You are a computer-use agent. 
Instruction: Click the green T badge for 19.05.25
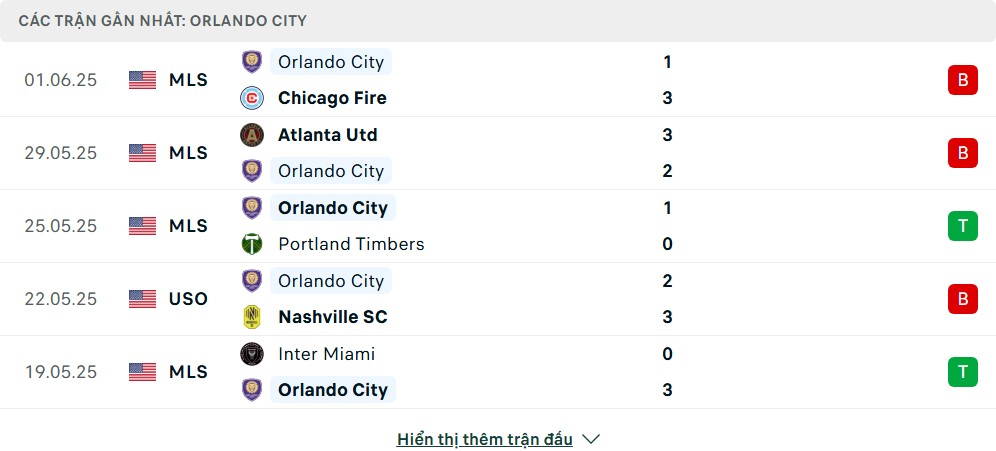[962, 372]
